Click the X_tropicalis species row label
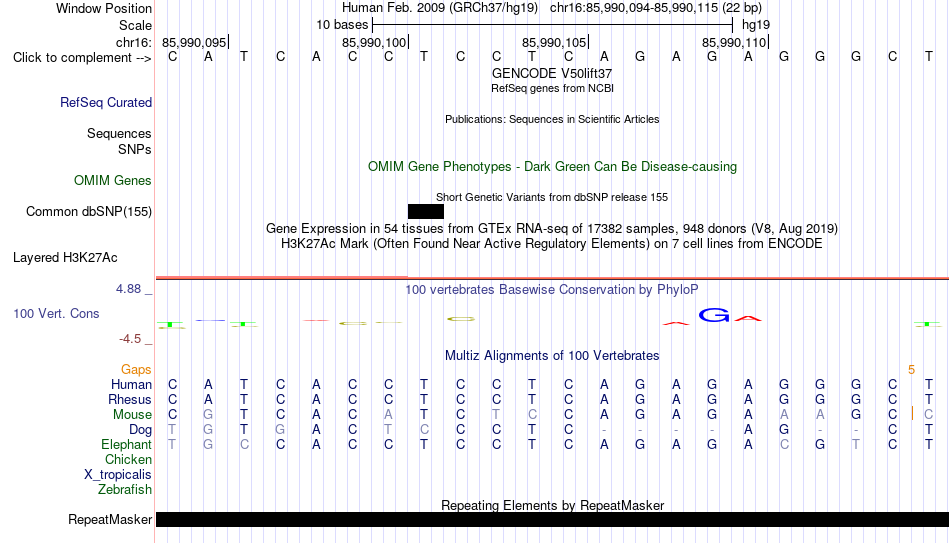This screenshot has width=950, height=543. (118, 475)
